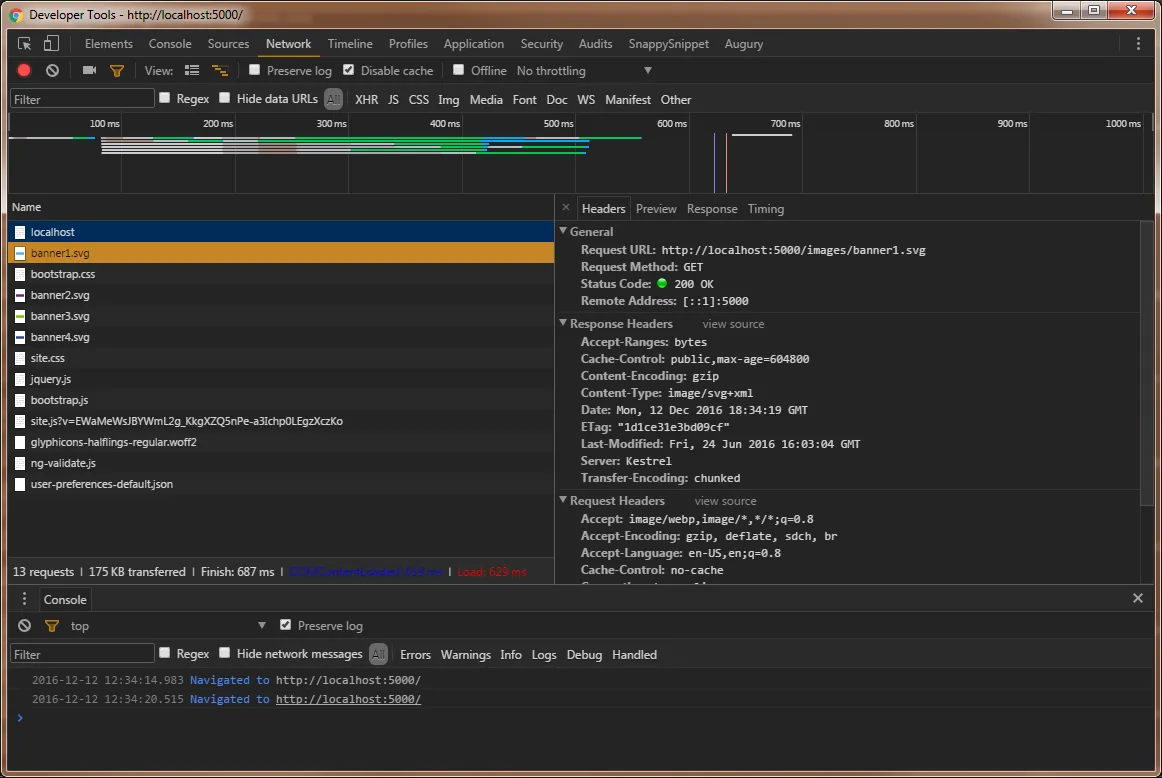Switch to the Sources tab

(228, 44)
